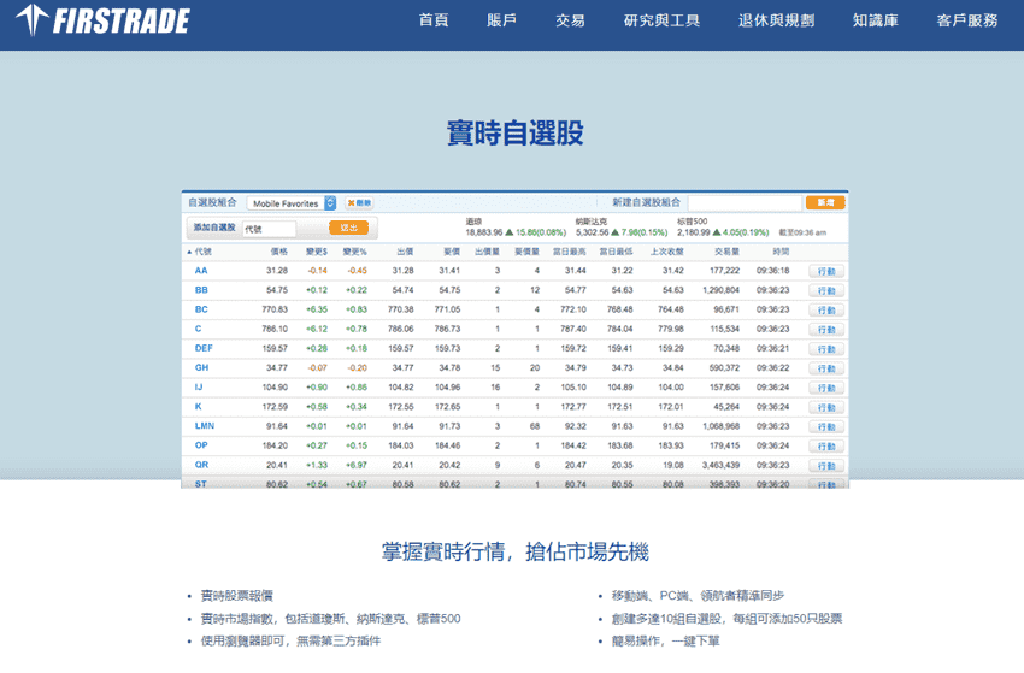Click the 行動 button on the AA row
1024x673 pixels.
point(826,270)
